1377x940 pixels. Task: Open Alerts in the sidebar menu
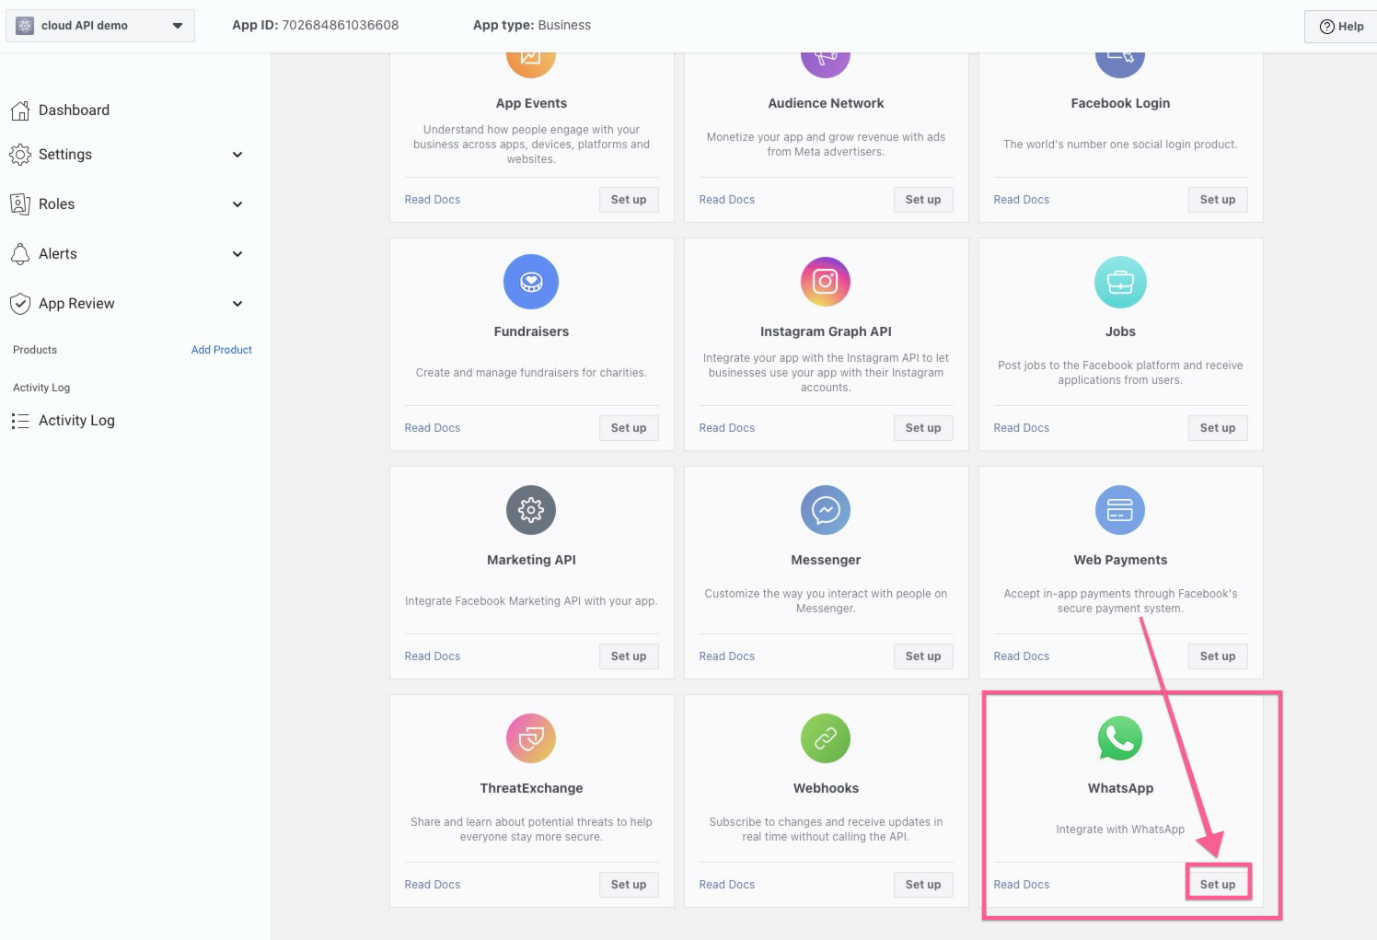click(57, 254)
